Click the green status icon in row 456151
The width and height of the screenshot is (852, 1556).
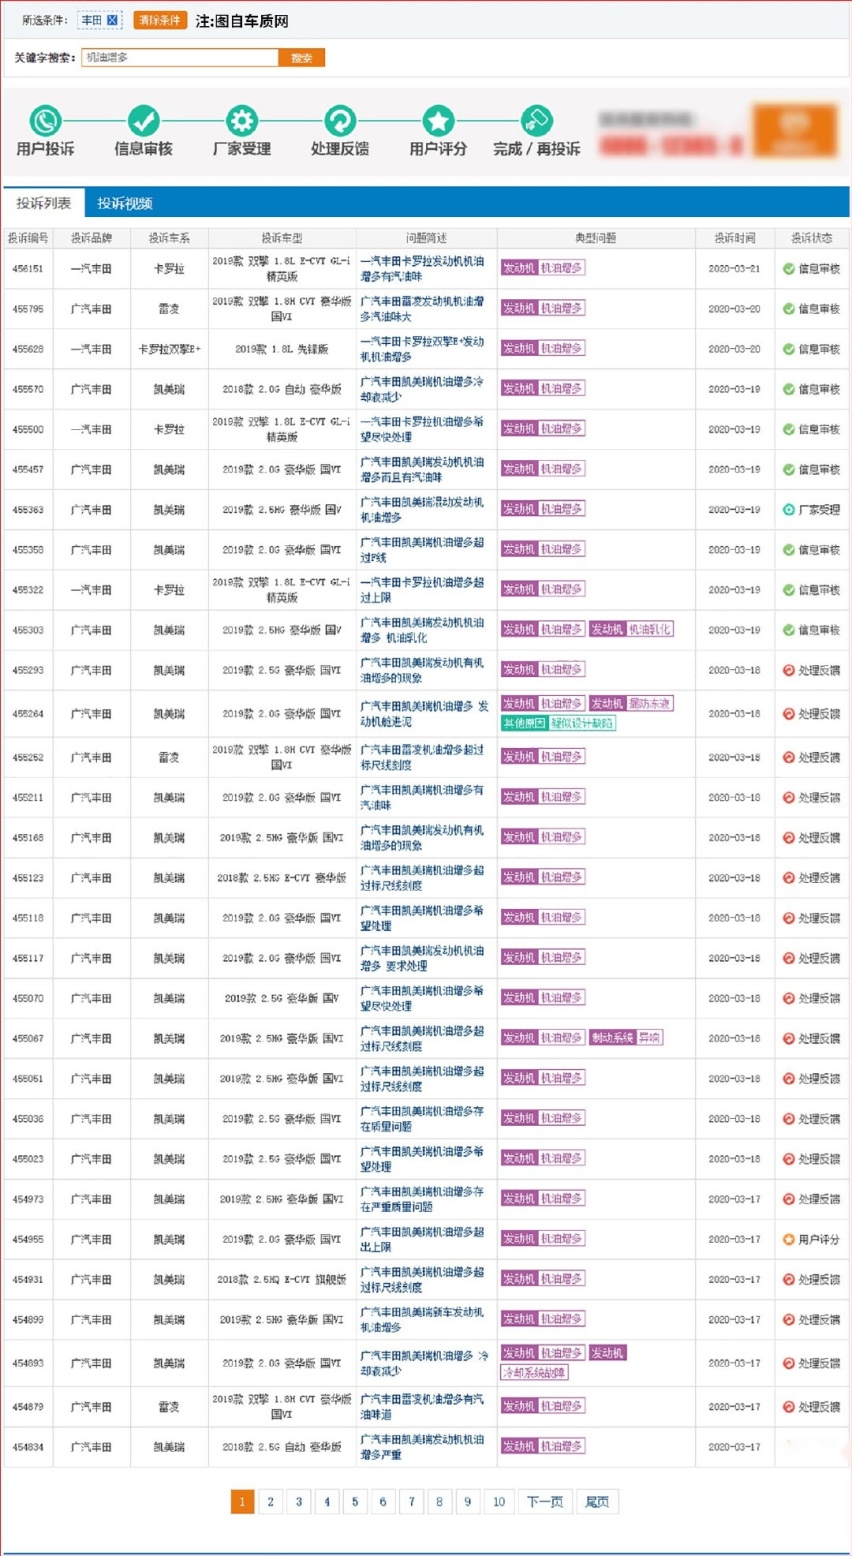pos(788,269)
